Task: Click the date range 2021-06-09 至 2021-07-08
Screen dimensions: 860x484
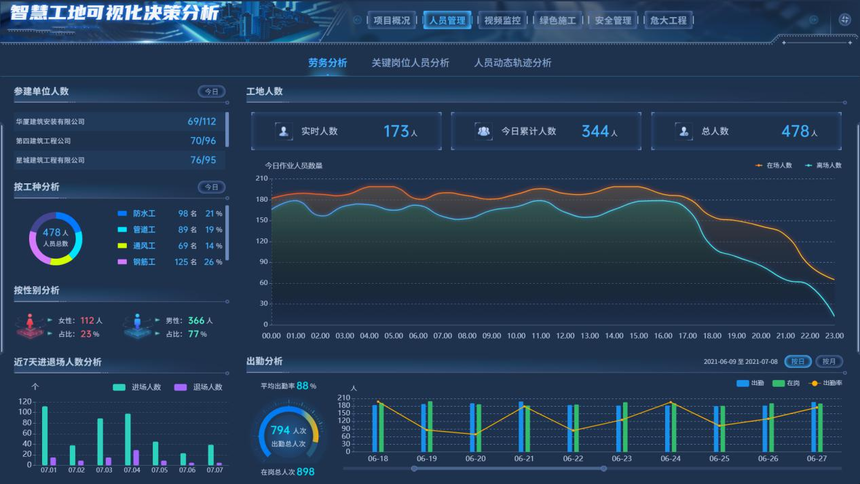Action: pos(740,362)
